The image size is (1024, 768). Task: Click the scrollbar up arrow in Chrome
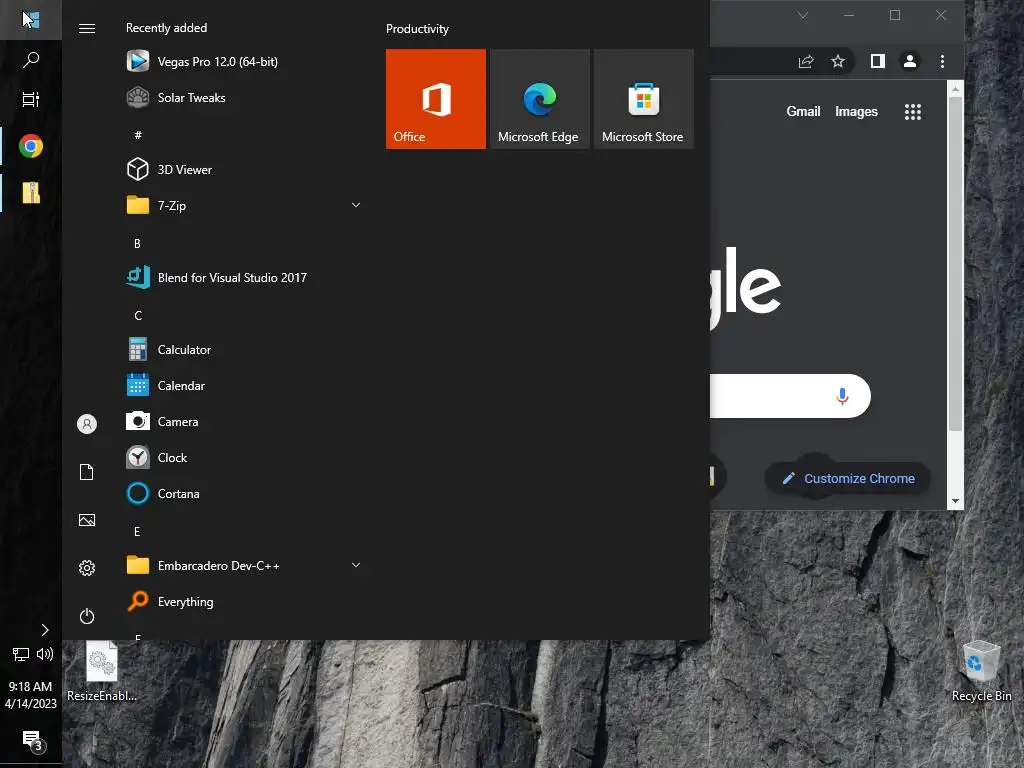[955, 89]
